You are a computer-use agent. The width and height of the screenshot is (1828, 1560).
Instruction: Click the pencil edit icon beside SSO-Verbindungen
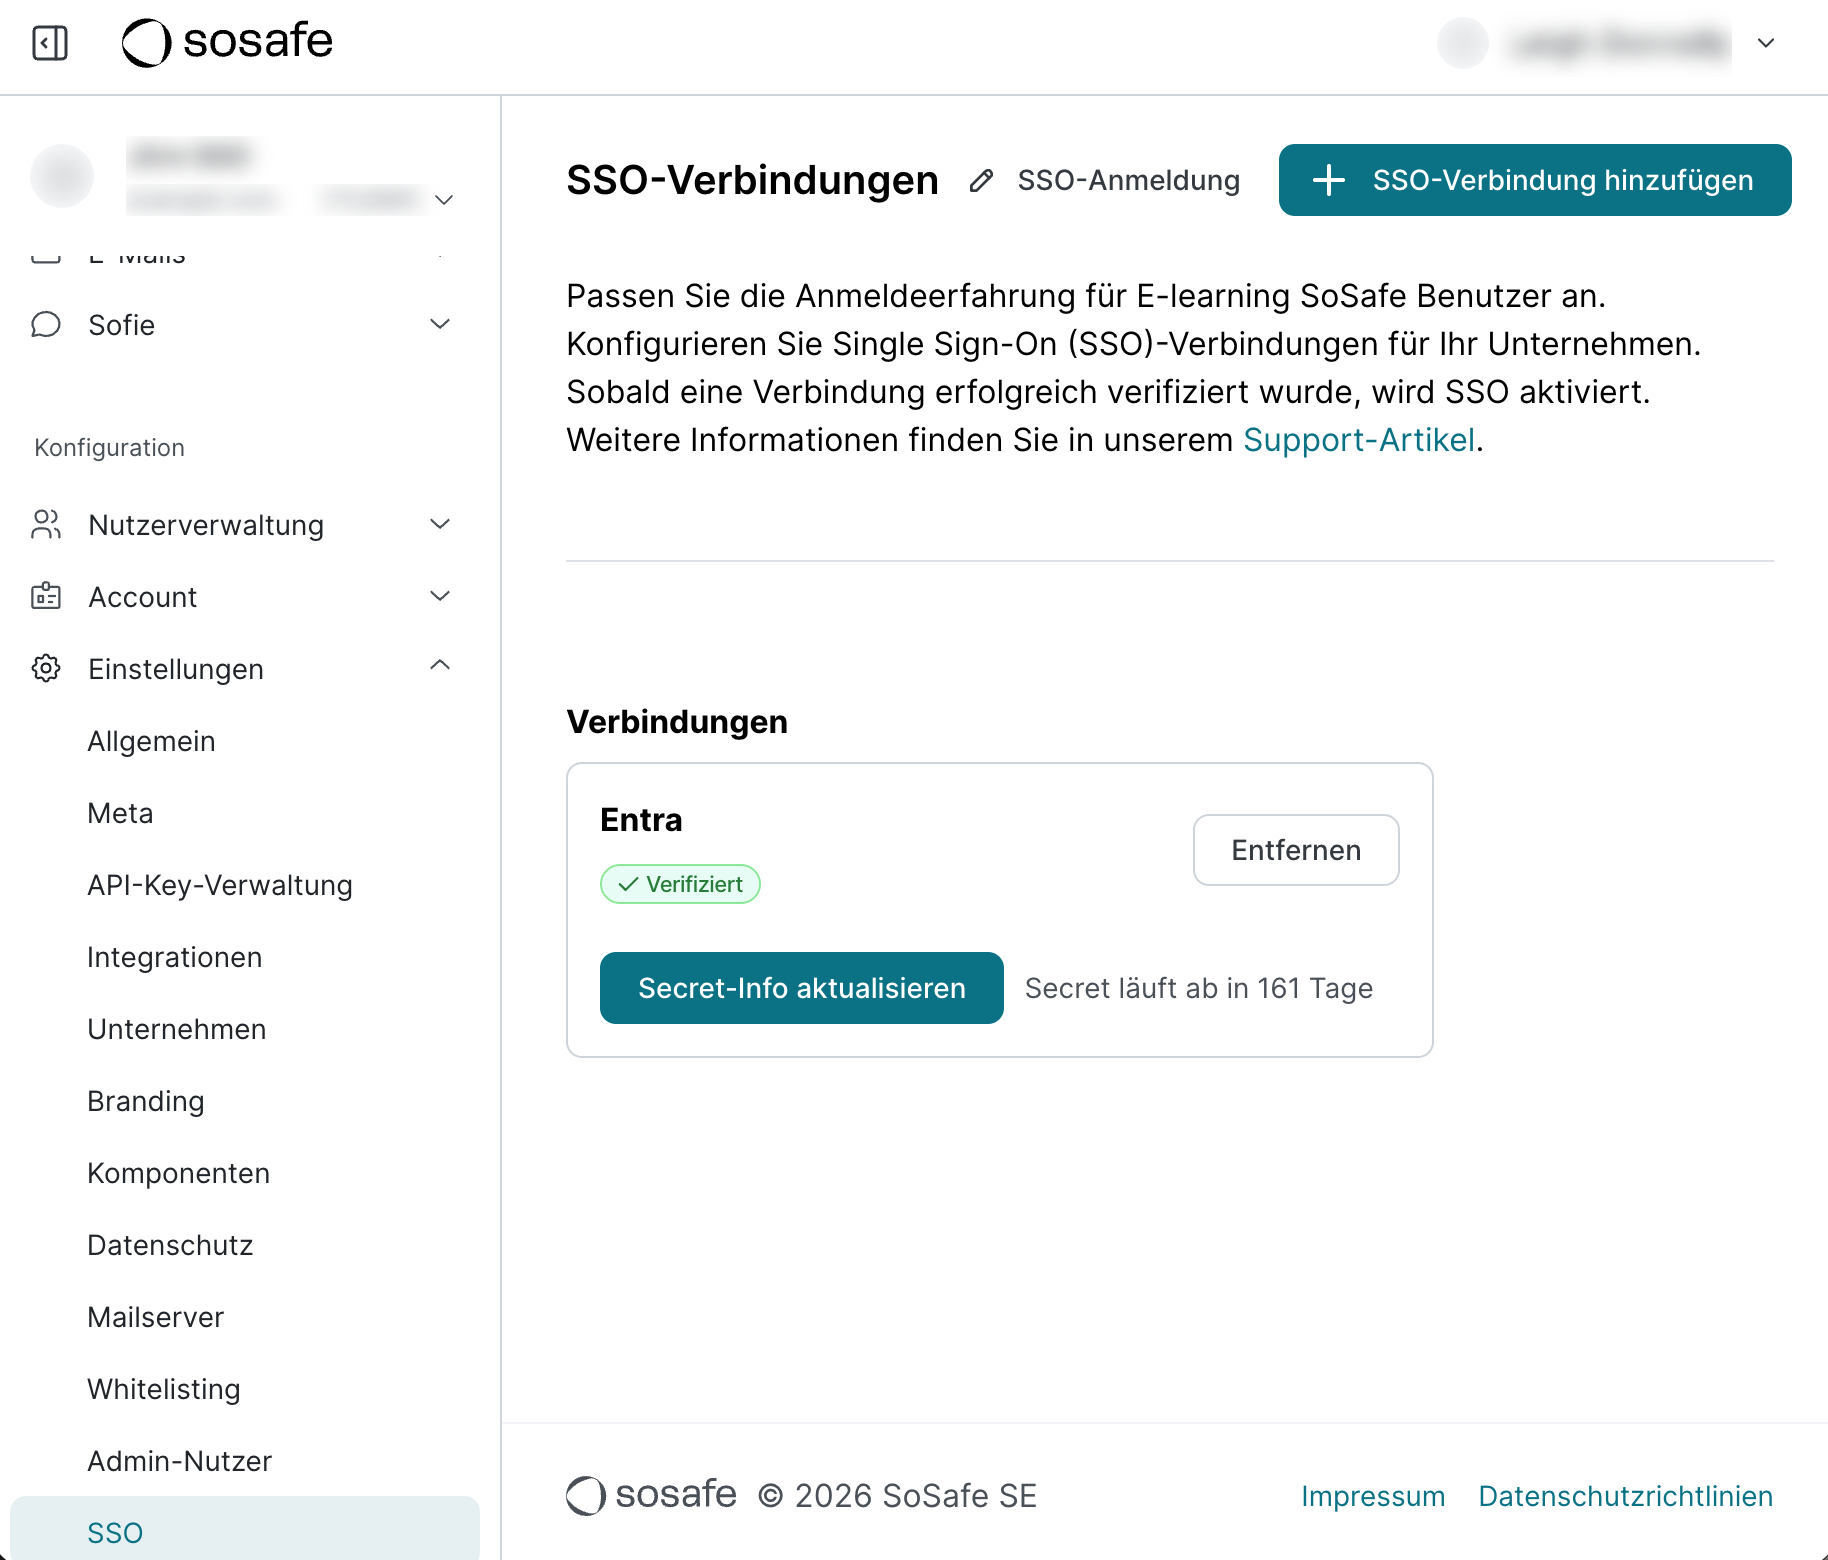coord(981,181)
